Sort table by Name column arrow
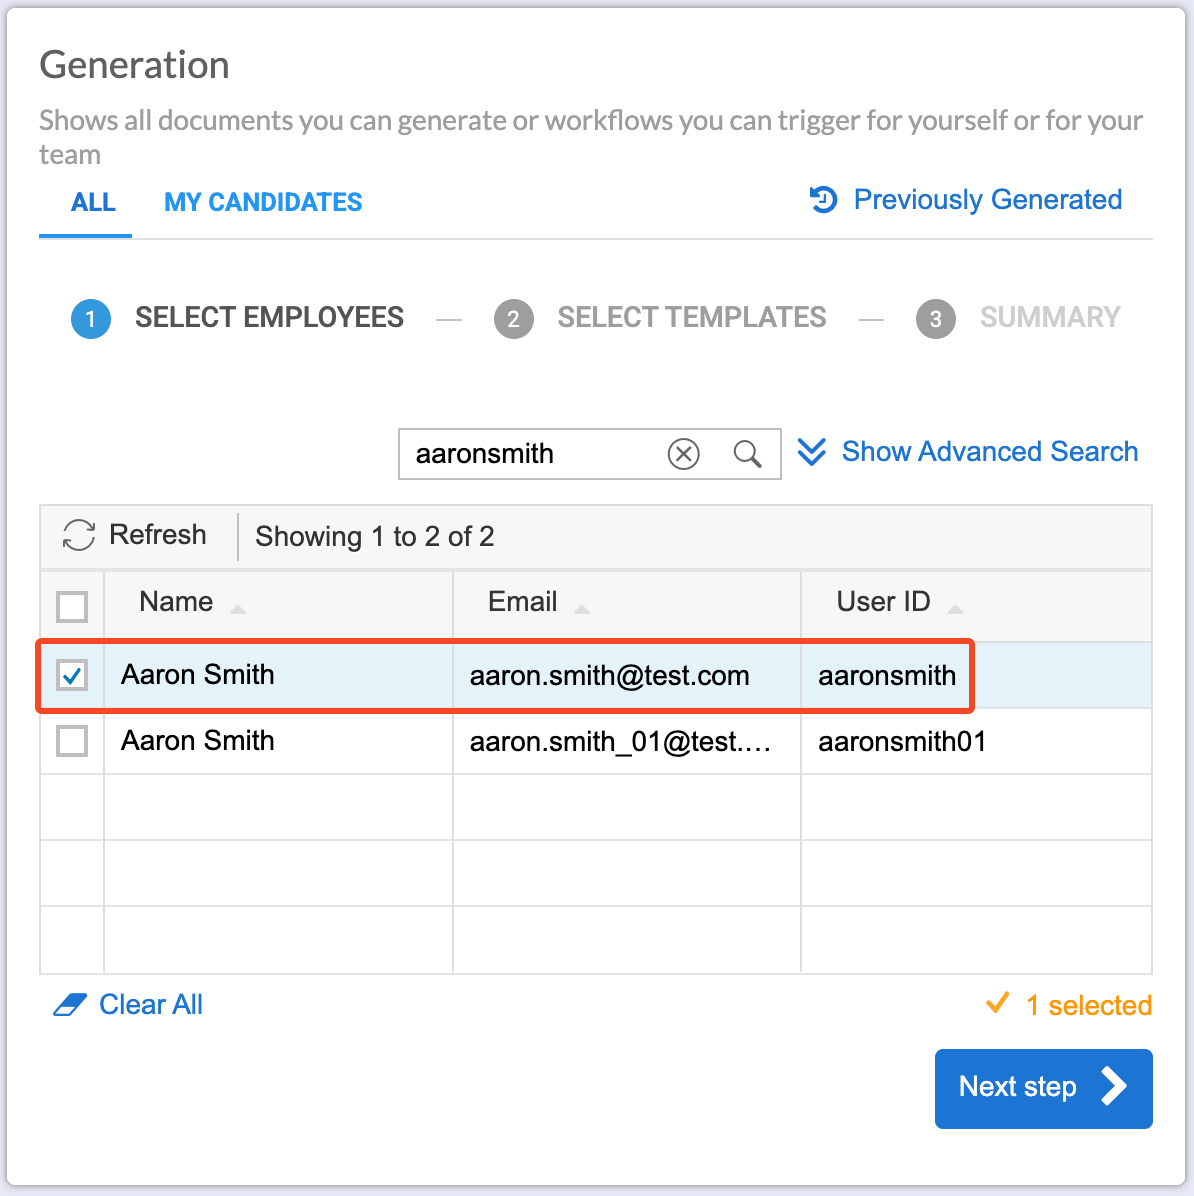Screen dimensions: 1194x1196 [x=238, y=609]
